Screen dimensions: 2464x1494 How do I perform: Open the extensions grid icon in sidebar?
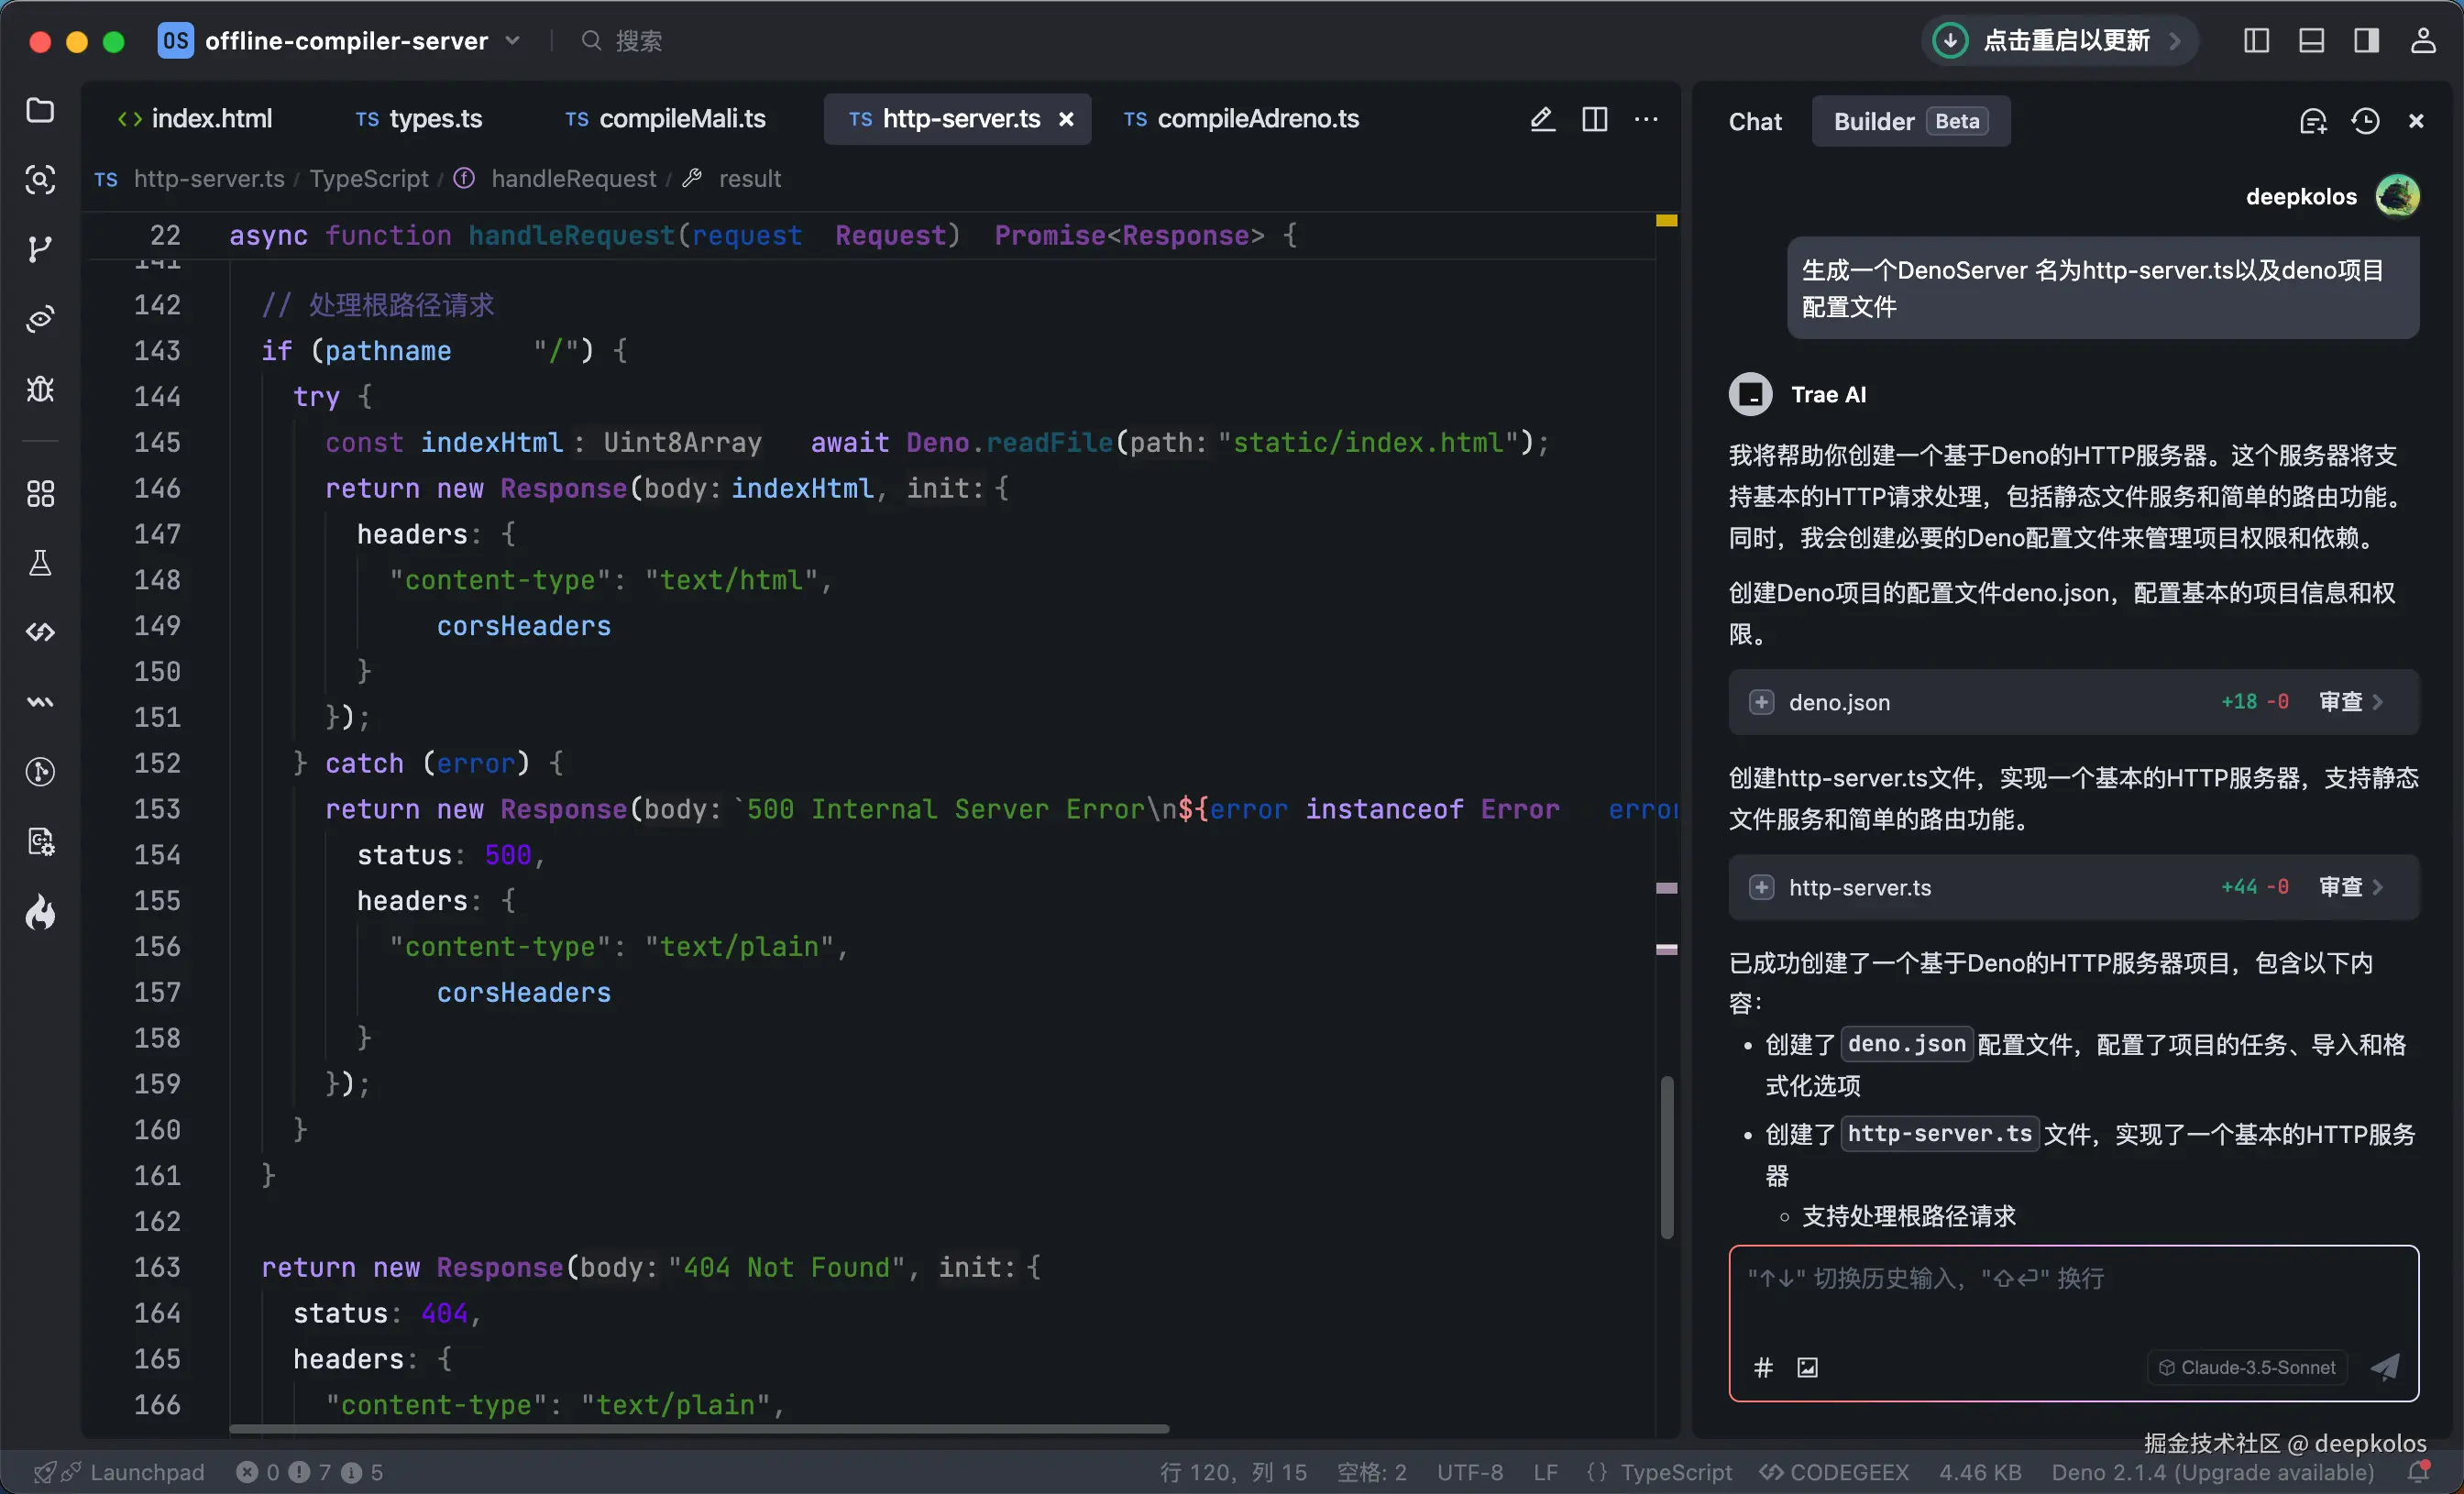coord(40,493)
